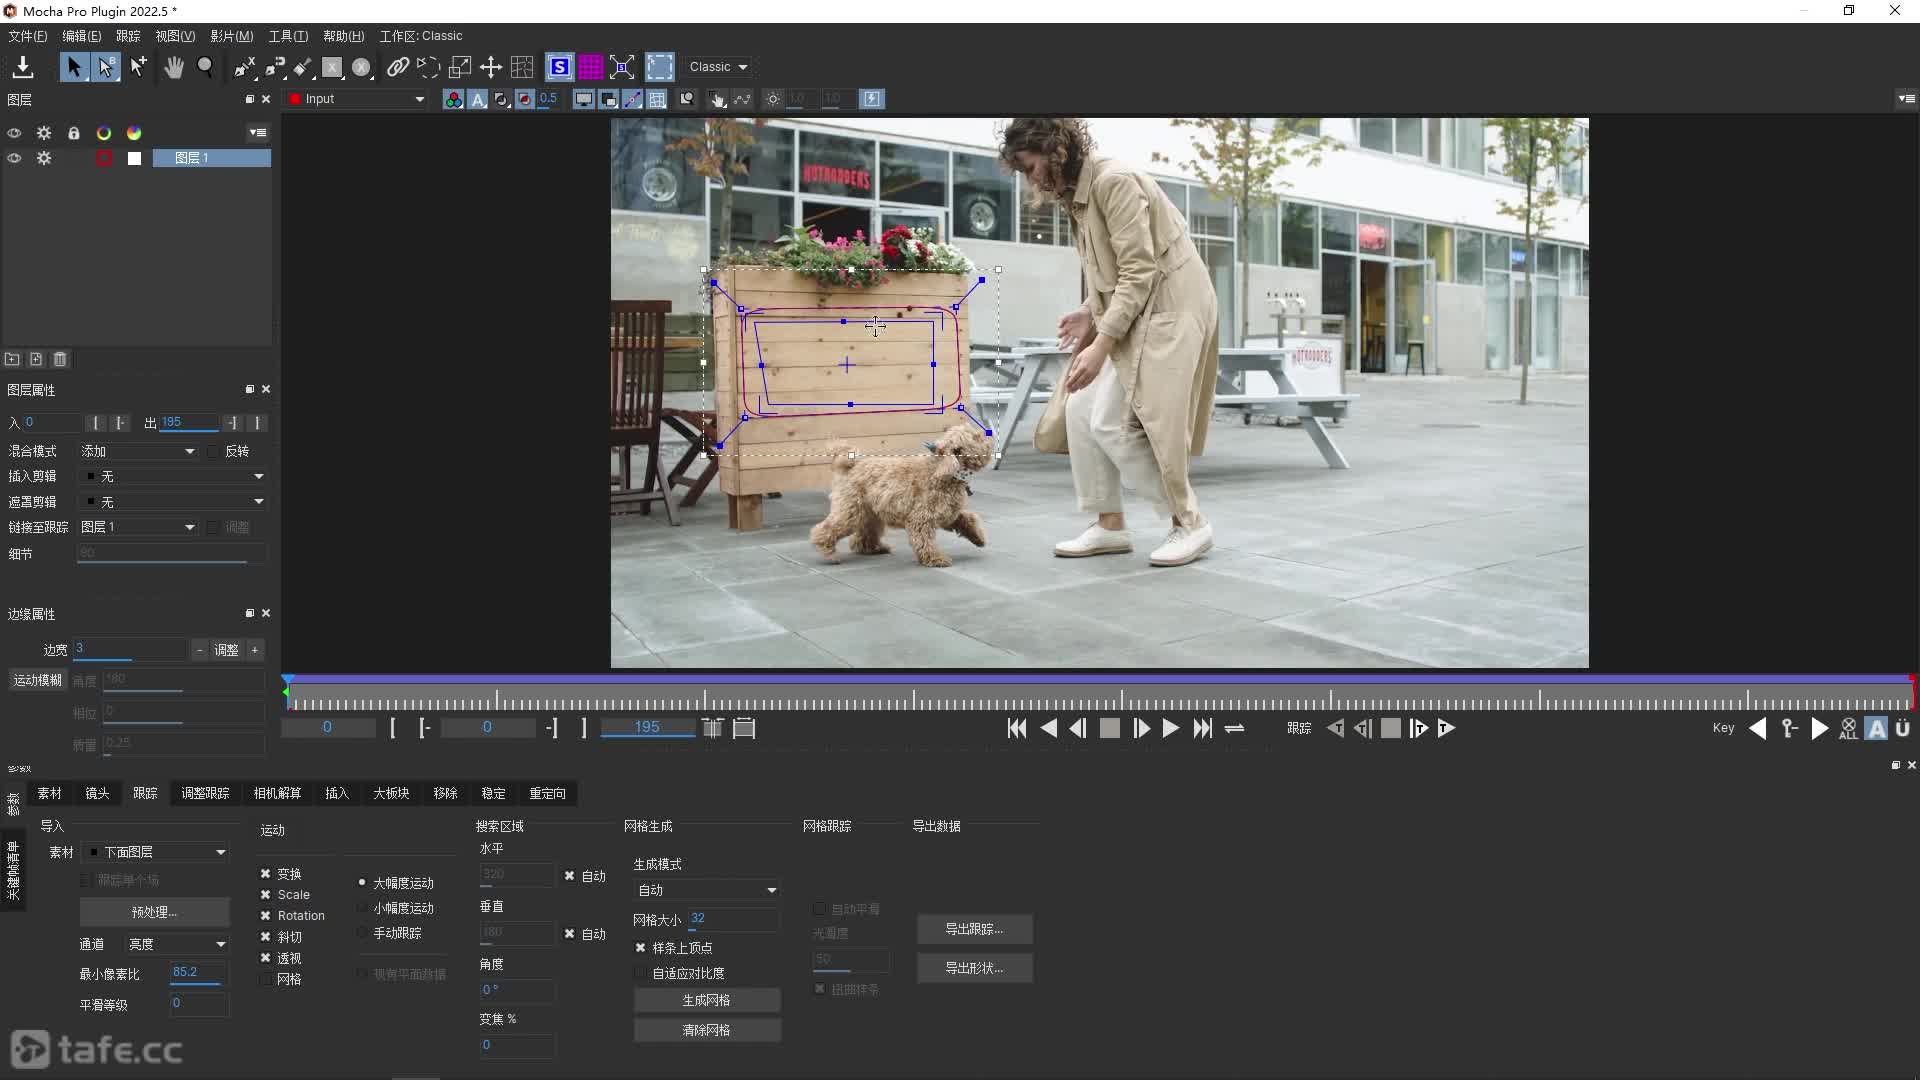
Task: Open the 混合模式 添加 dropdown
Action: point(138,452)
